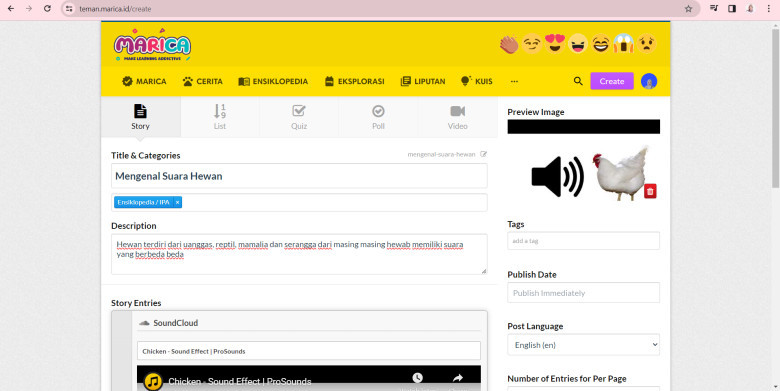780x391 pixels.
Task: Click the title field Mengenal Suara Hewan
Action: point(299,176)
